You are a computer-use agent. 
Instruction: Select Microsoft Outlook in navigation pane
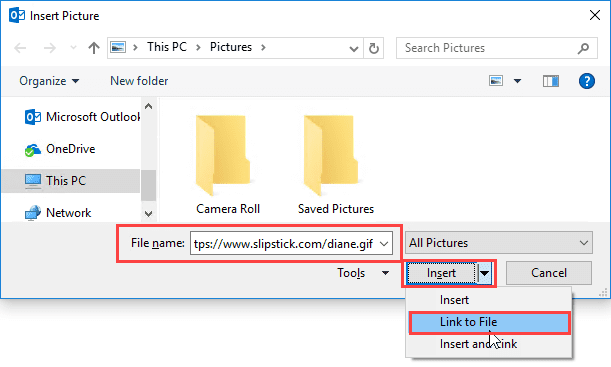82,117
